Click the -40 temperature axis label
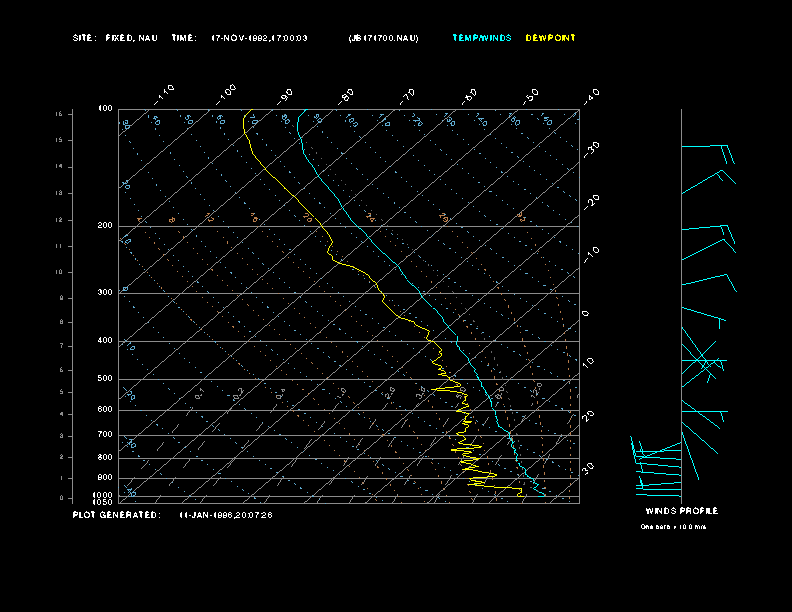 [591, 95]
